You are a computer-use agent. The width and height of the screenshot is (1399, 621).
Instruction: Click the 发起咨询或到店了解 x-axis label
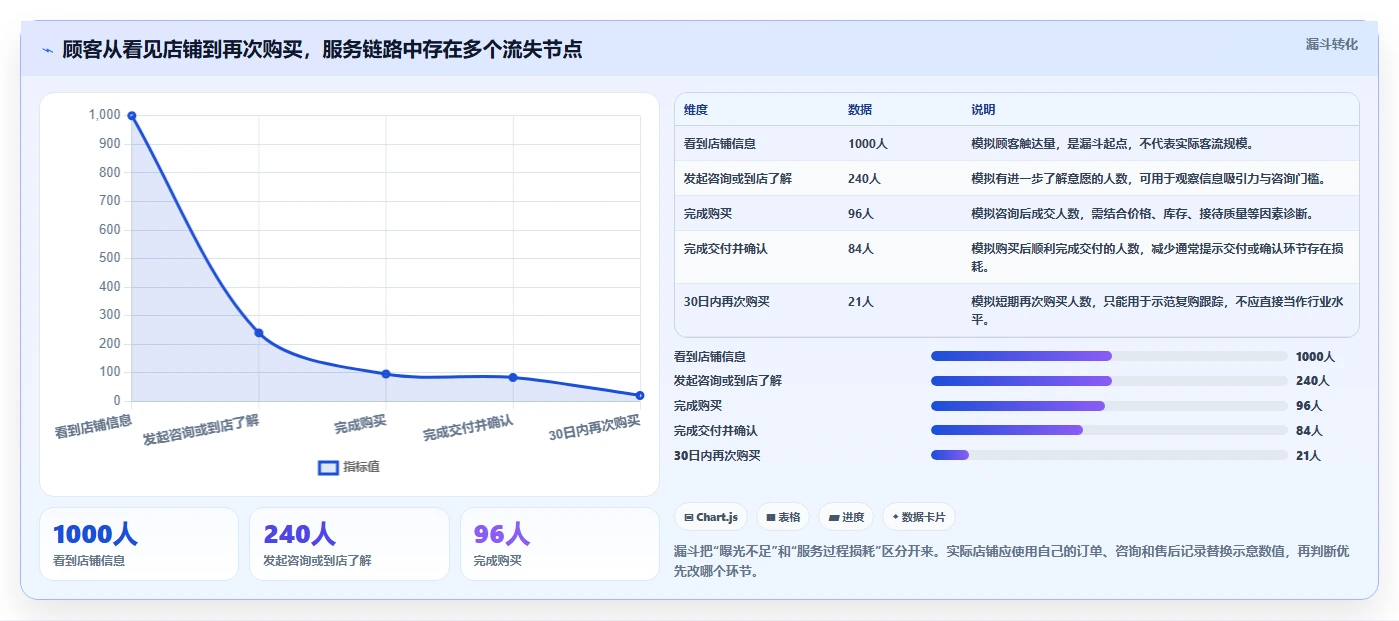point(201,429)
